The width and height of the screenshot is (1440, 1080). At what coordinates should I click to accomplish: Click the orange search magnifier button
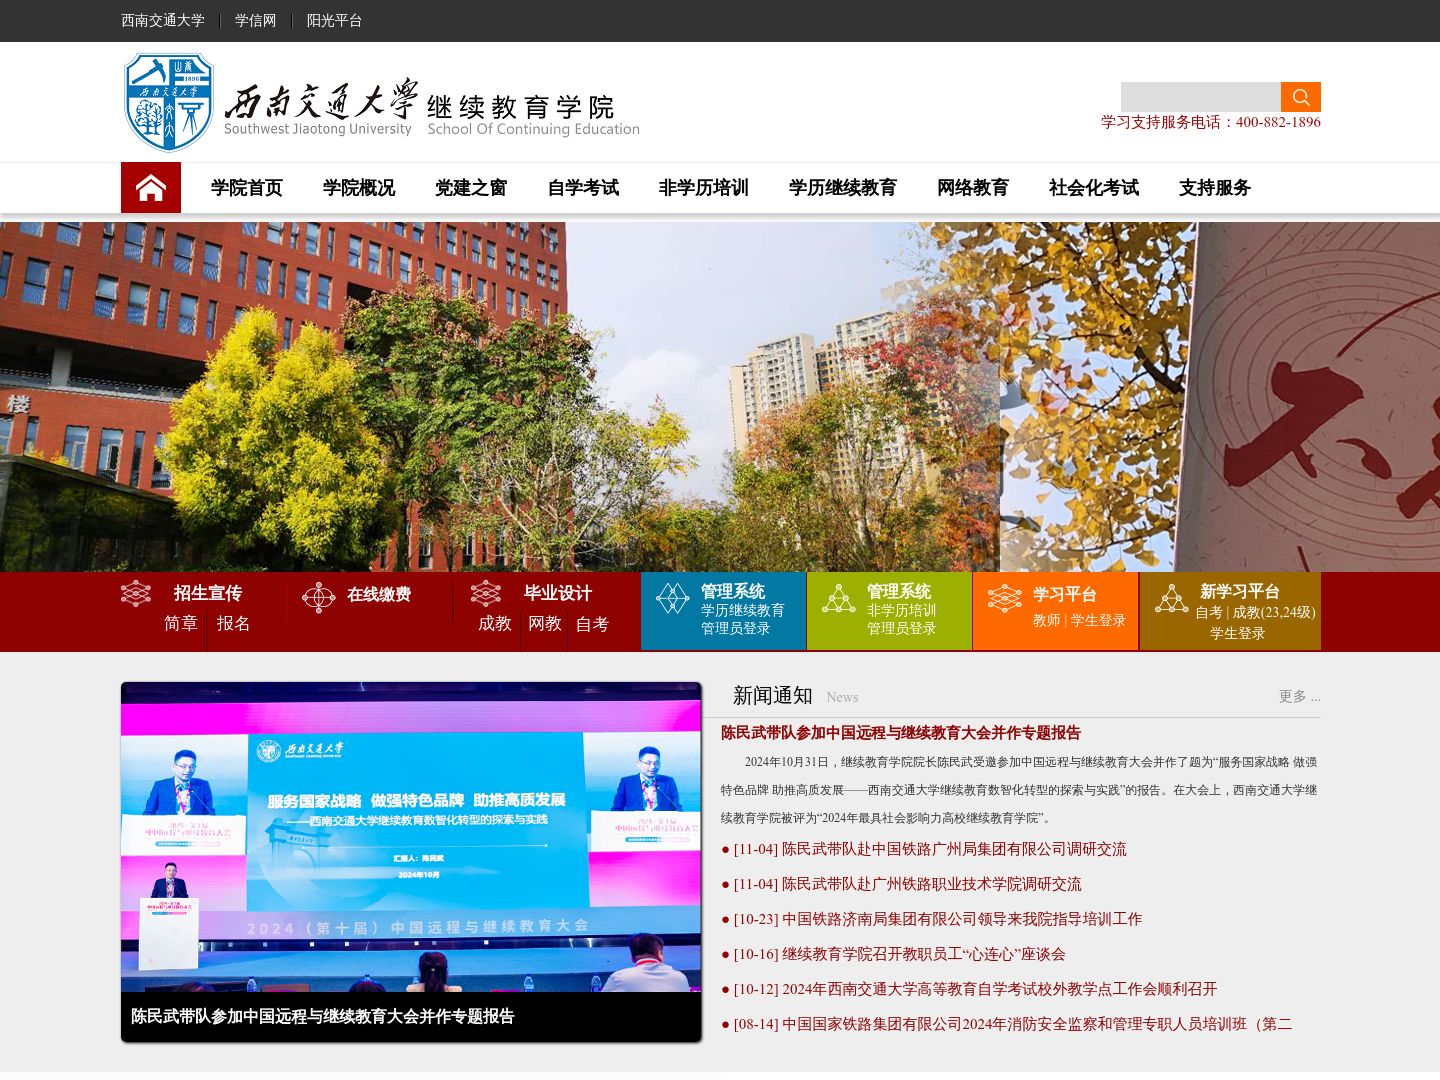1301,97
